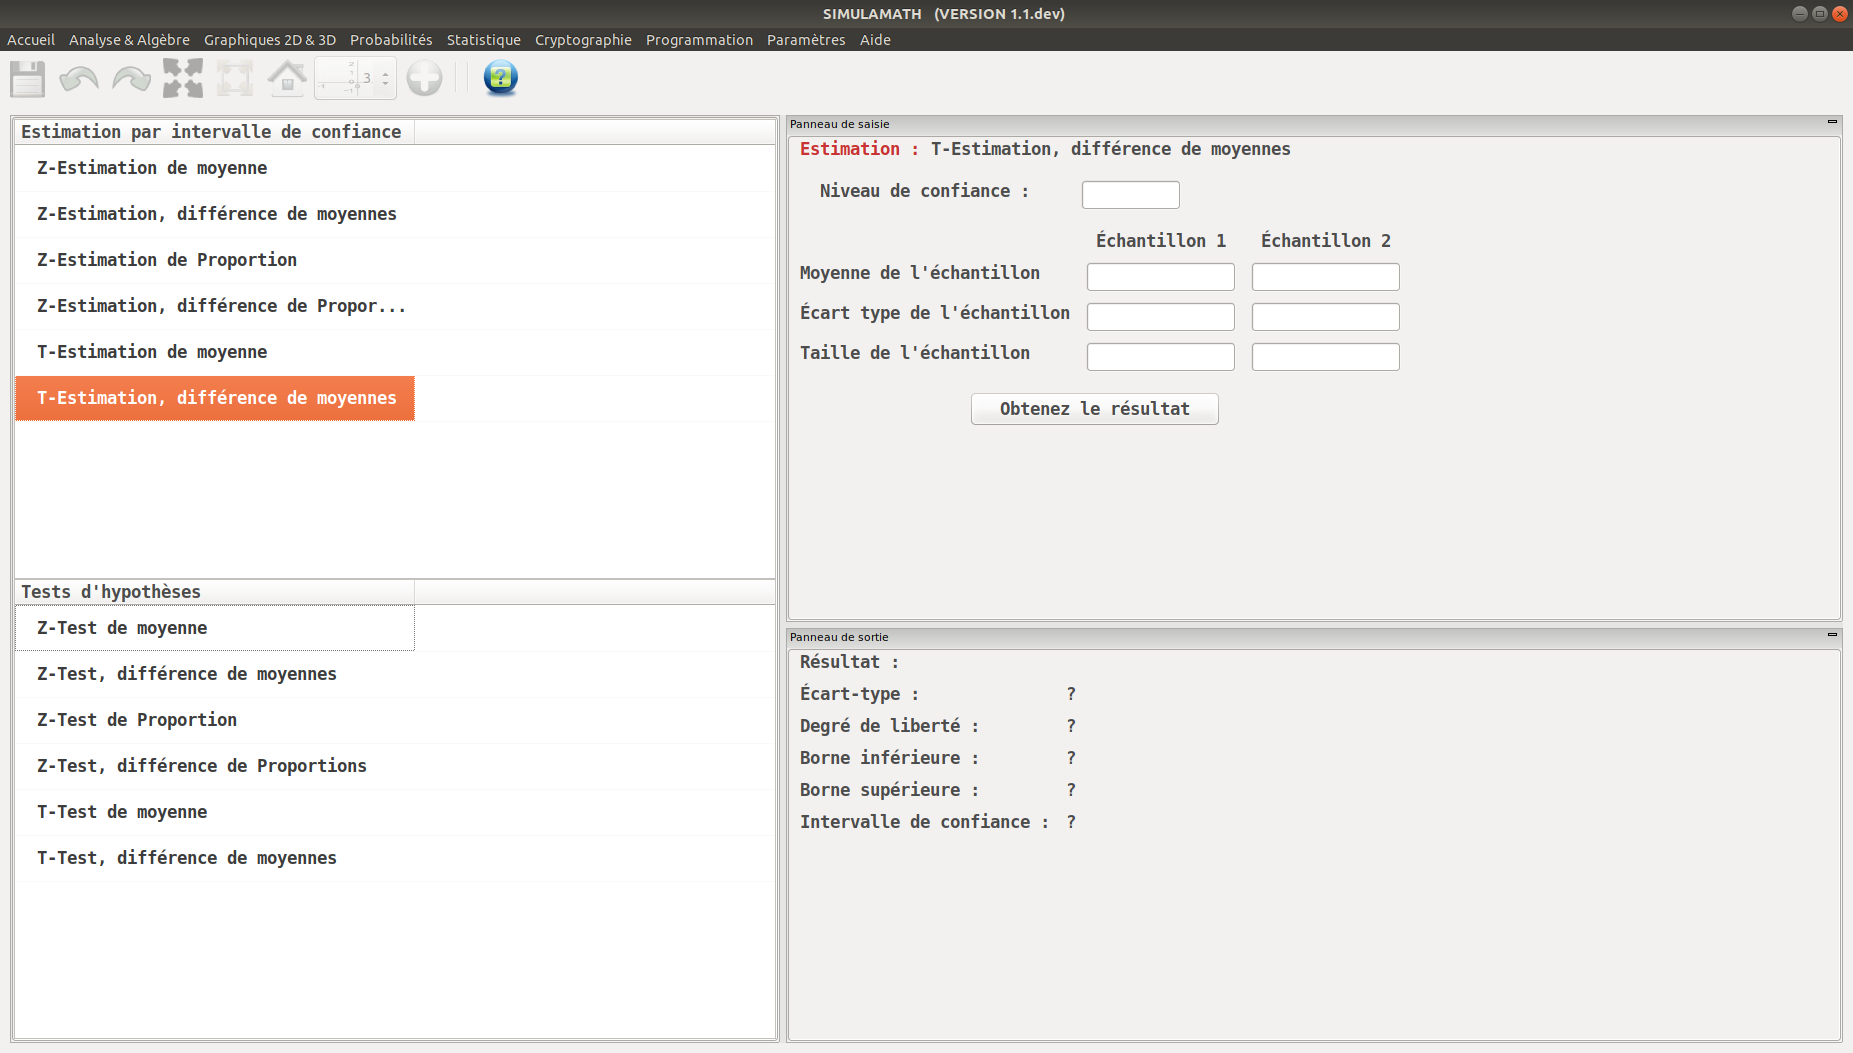Collapse the Panneau de saisie panel
This screenshot has height=1053, width=1853.
click(x=1832, y=122)
